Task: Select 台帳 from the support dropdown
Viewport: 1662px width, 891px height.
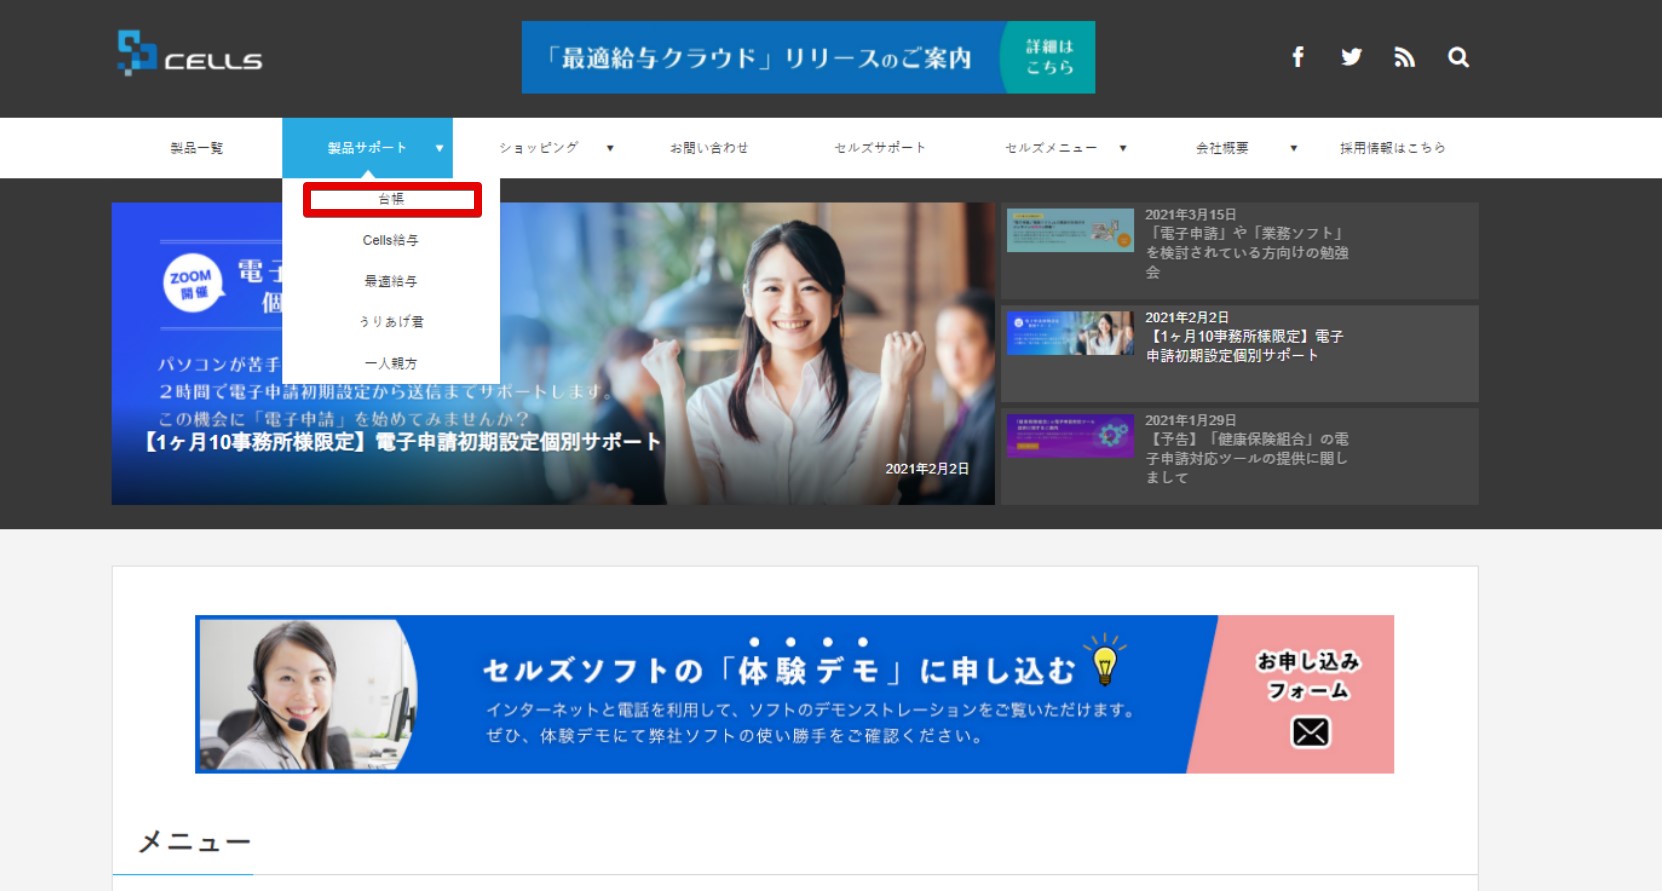Action: point(392,199)
